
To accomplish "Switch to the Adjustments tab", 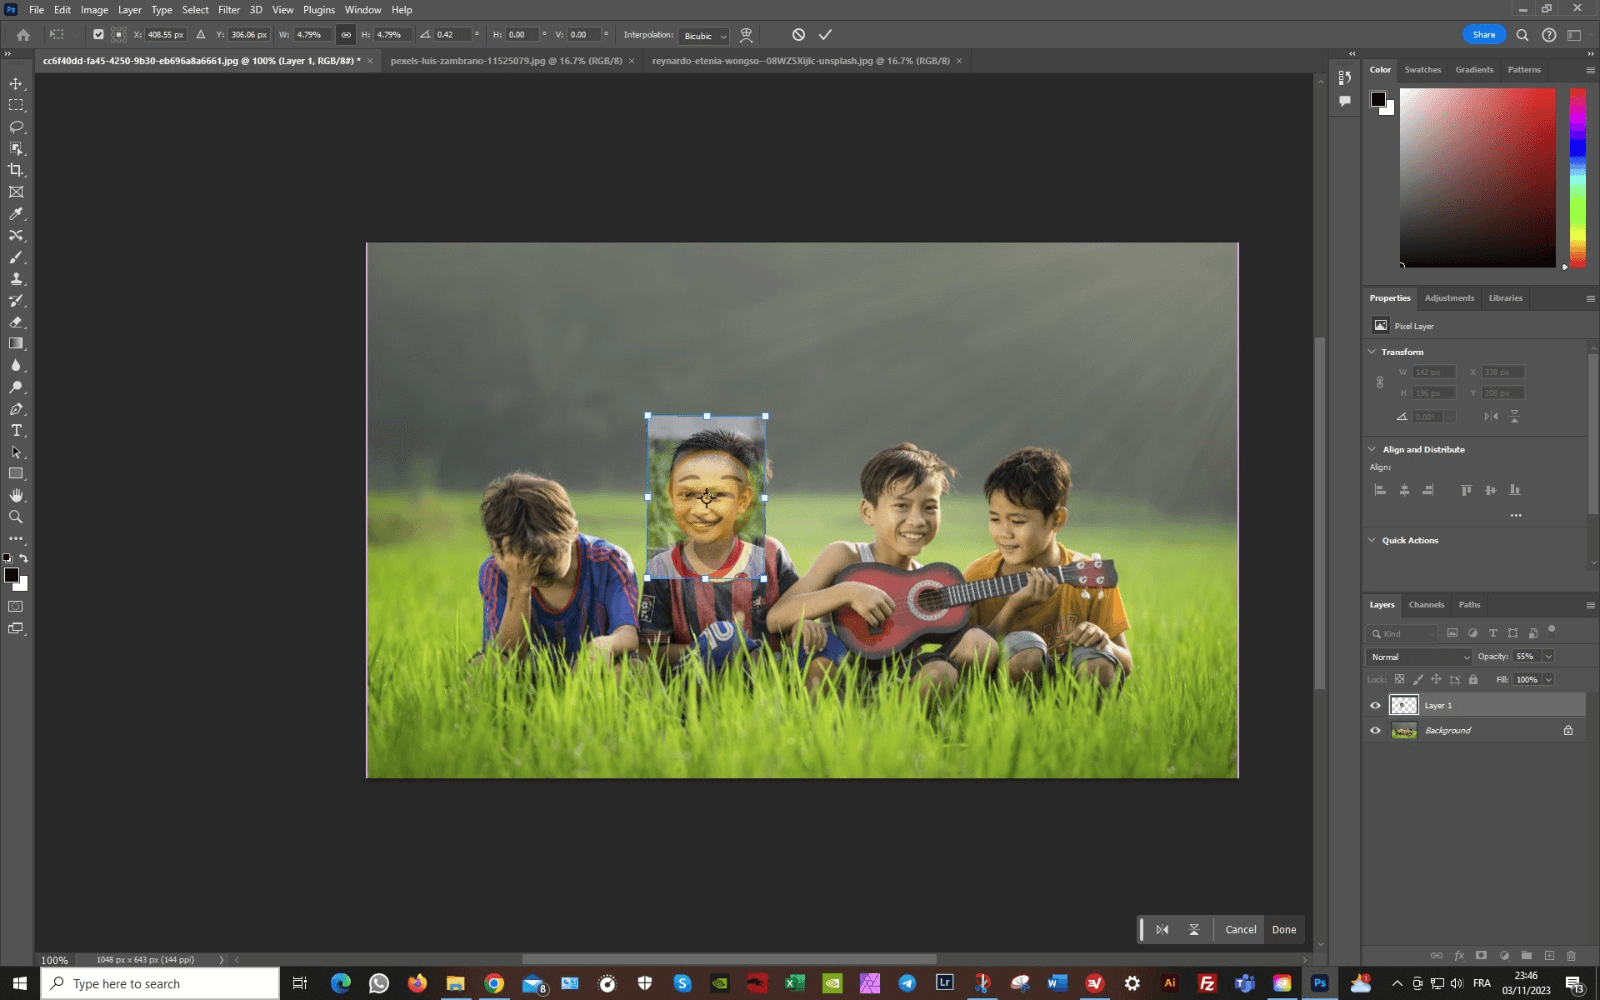I will click(x=1449, y=298).
